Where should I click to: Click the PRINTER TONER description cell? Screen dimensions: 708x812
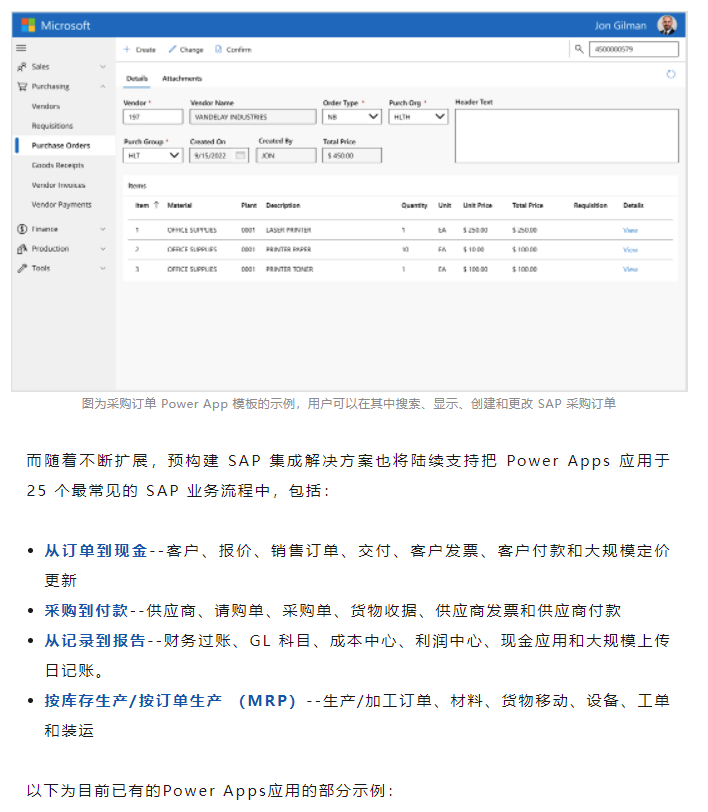pyautogui.click(x=290, y=269)
